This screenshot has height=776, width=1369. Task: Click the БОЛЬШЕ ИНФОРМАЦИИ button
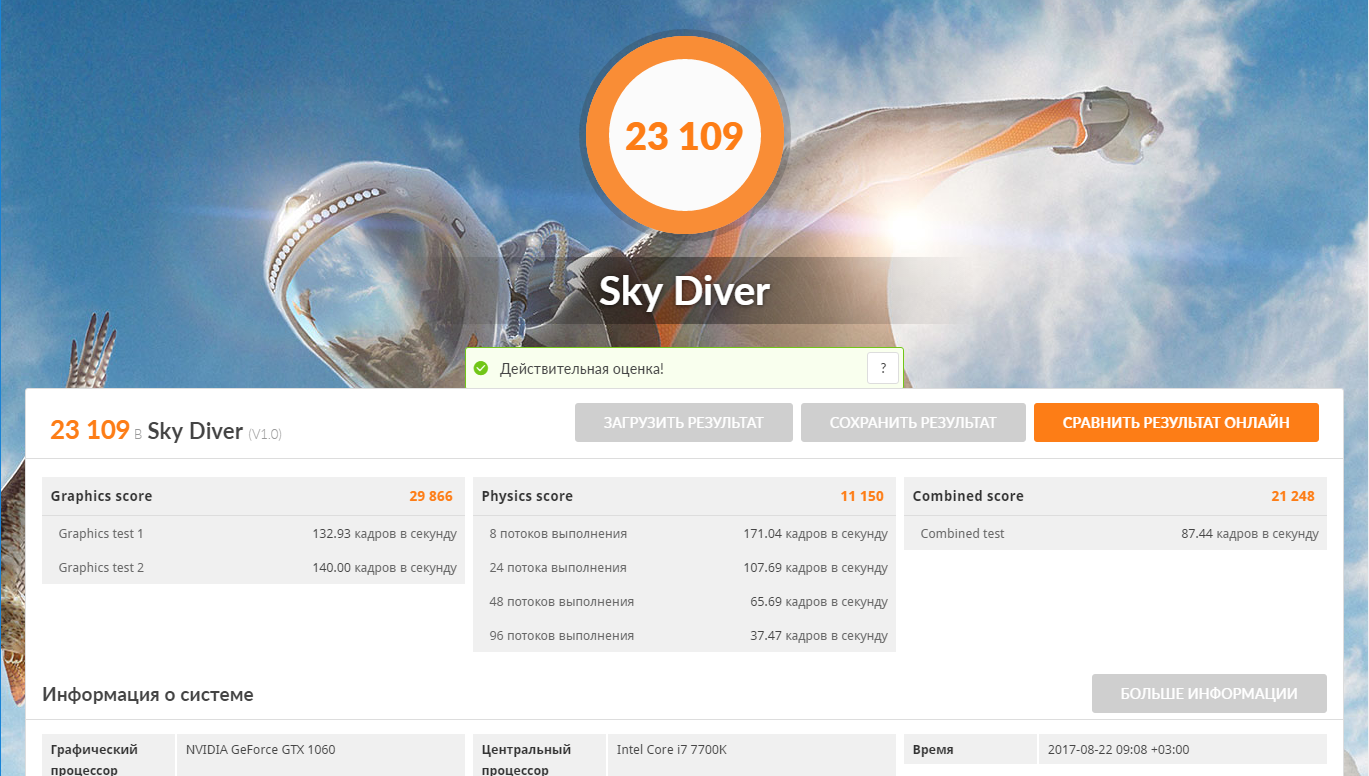tap(1209, 694)
